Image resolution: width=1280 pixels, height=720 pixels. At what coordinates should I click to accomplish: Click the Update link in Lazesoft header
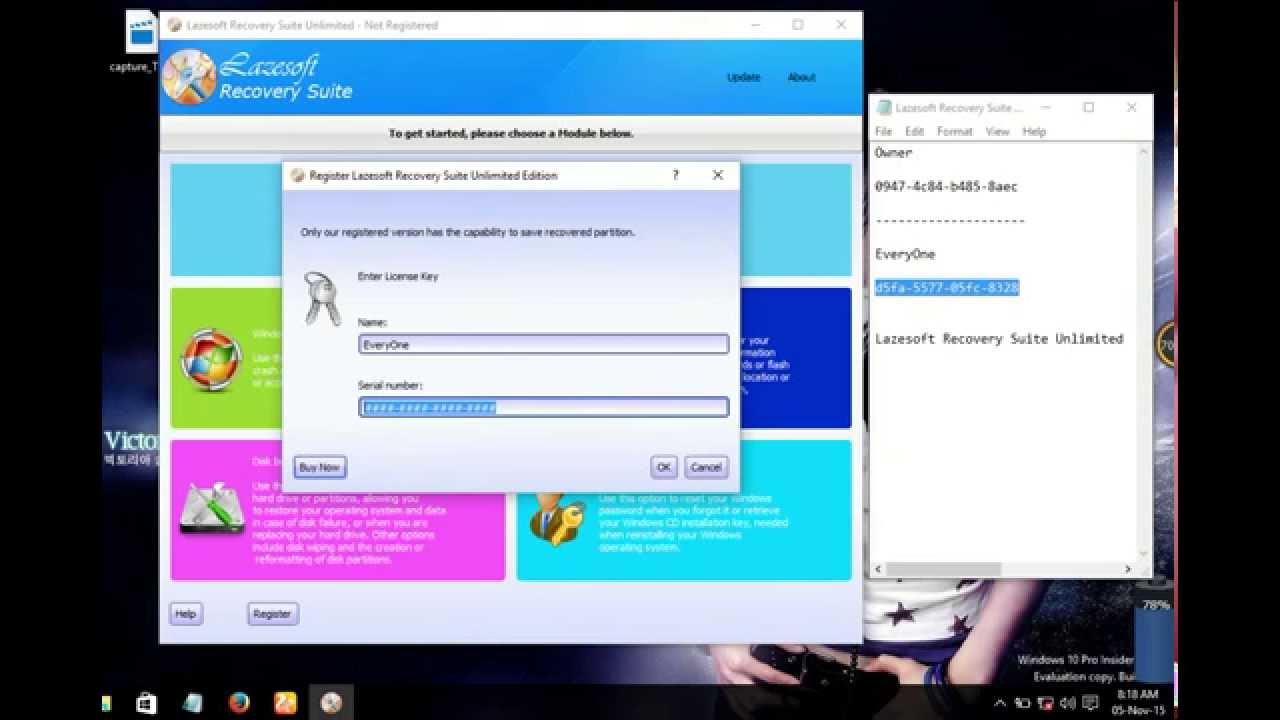(743, 77)
